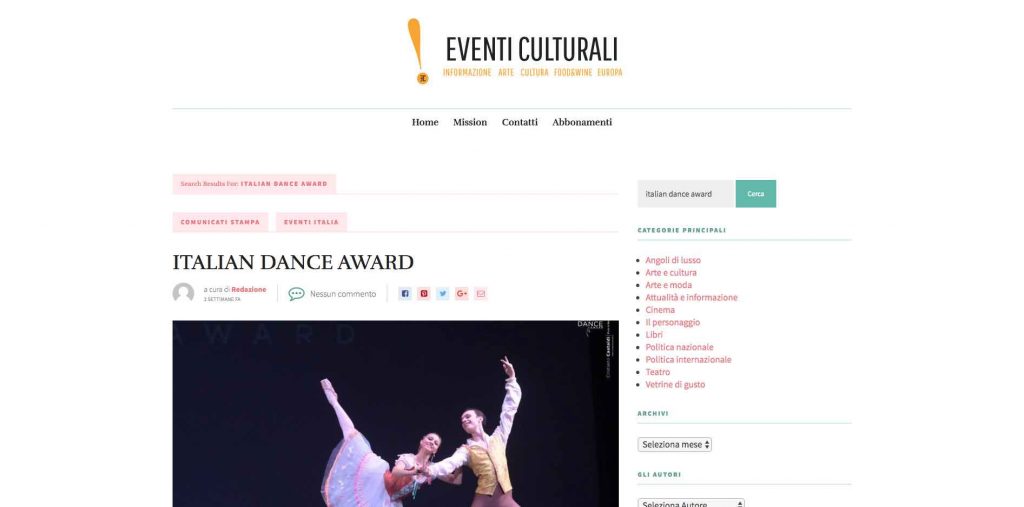The height and width of the screenshot is (507, 1024).
Task: Select the Comunicati Stampa category tag
Action: tap(220, 222)
